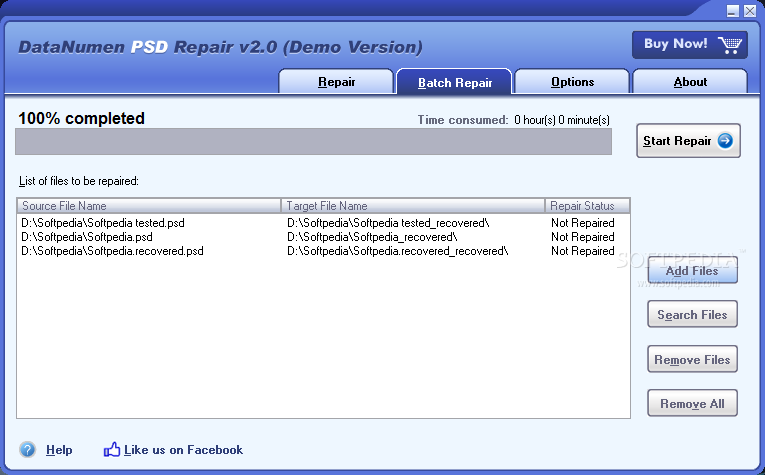This screenshot has height=475, width=765.
Task: Click the repair progress bar
Action: (x=313, y=141)
